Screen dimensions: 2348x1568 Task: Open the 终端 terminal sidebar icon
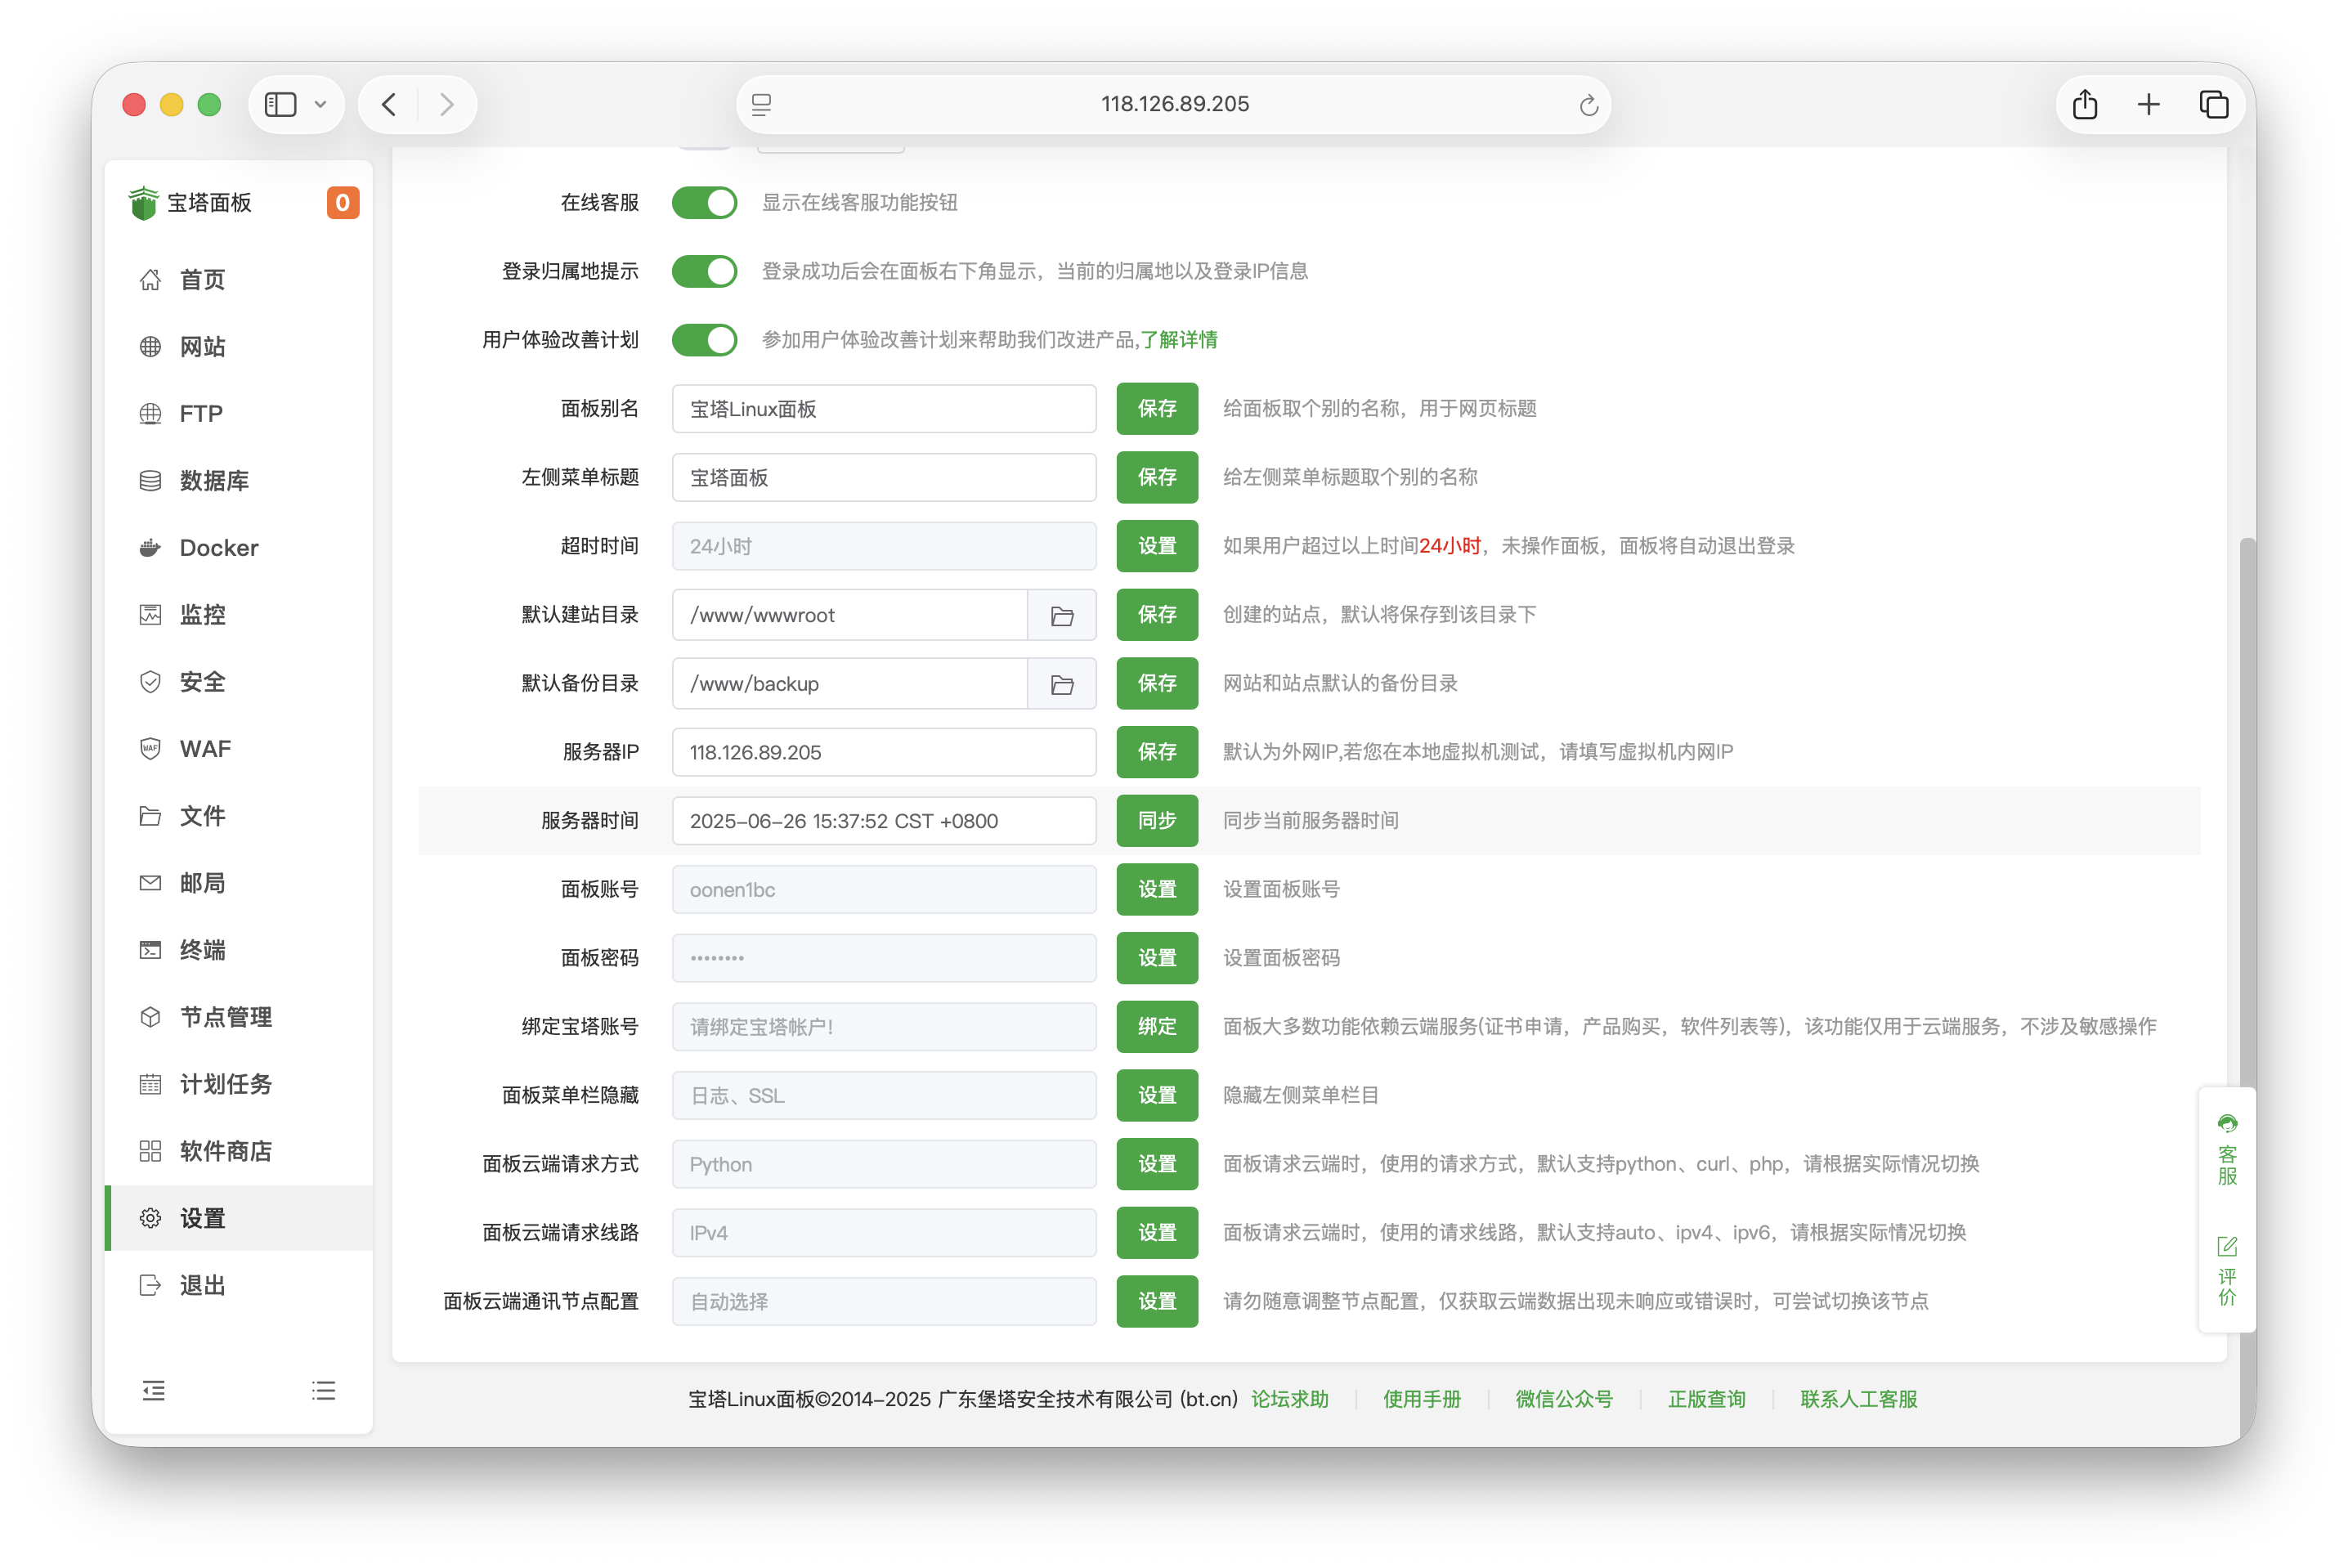[x=150, y=950]
